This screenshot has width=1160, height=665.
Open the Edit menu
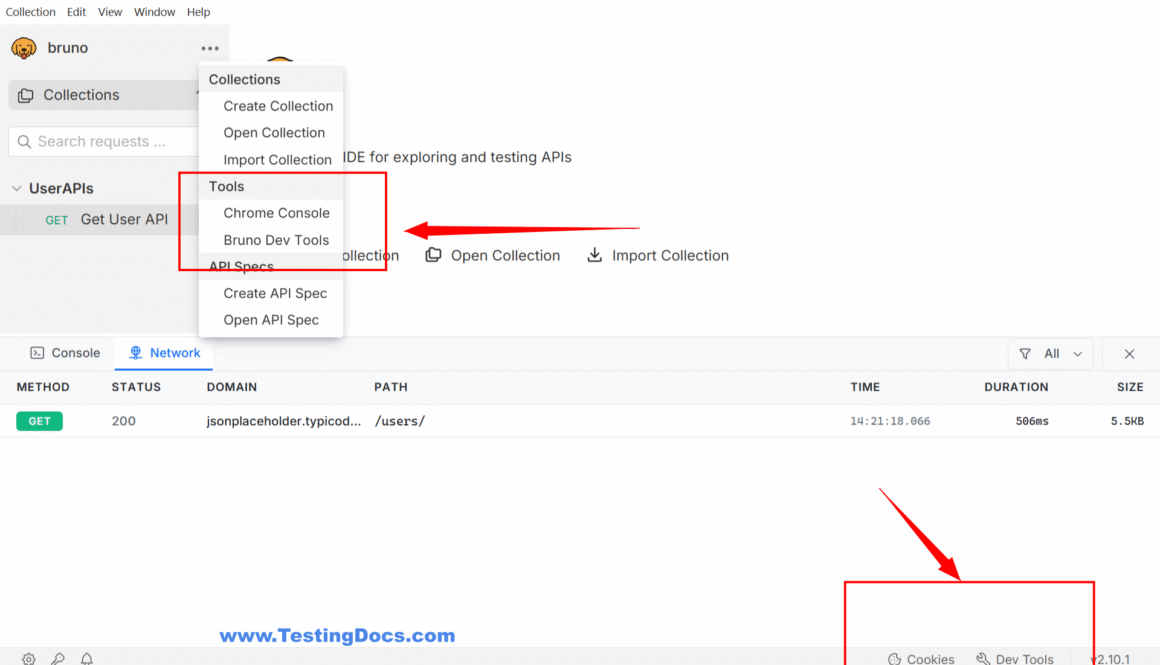[x=76, y=12]
